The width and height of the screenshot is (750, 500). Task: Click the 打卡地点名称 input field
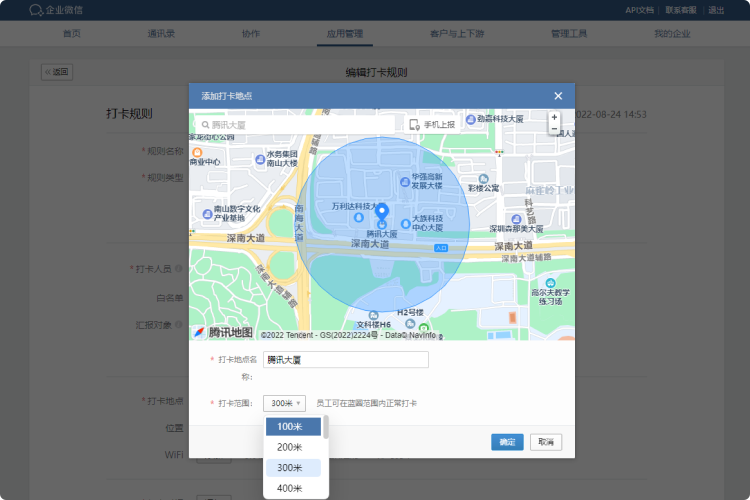point(346,360)
